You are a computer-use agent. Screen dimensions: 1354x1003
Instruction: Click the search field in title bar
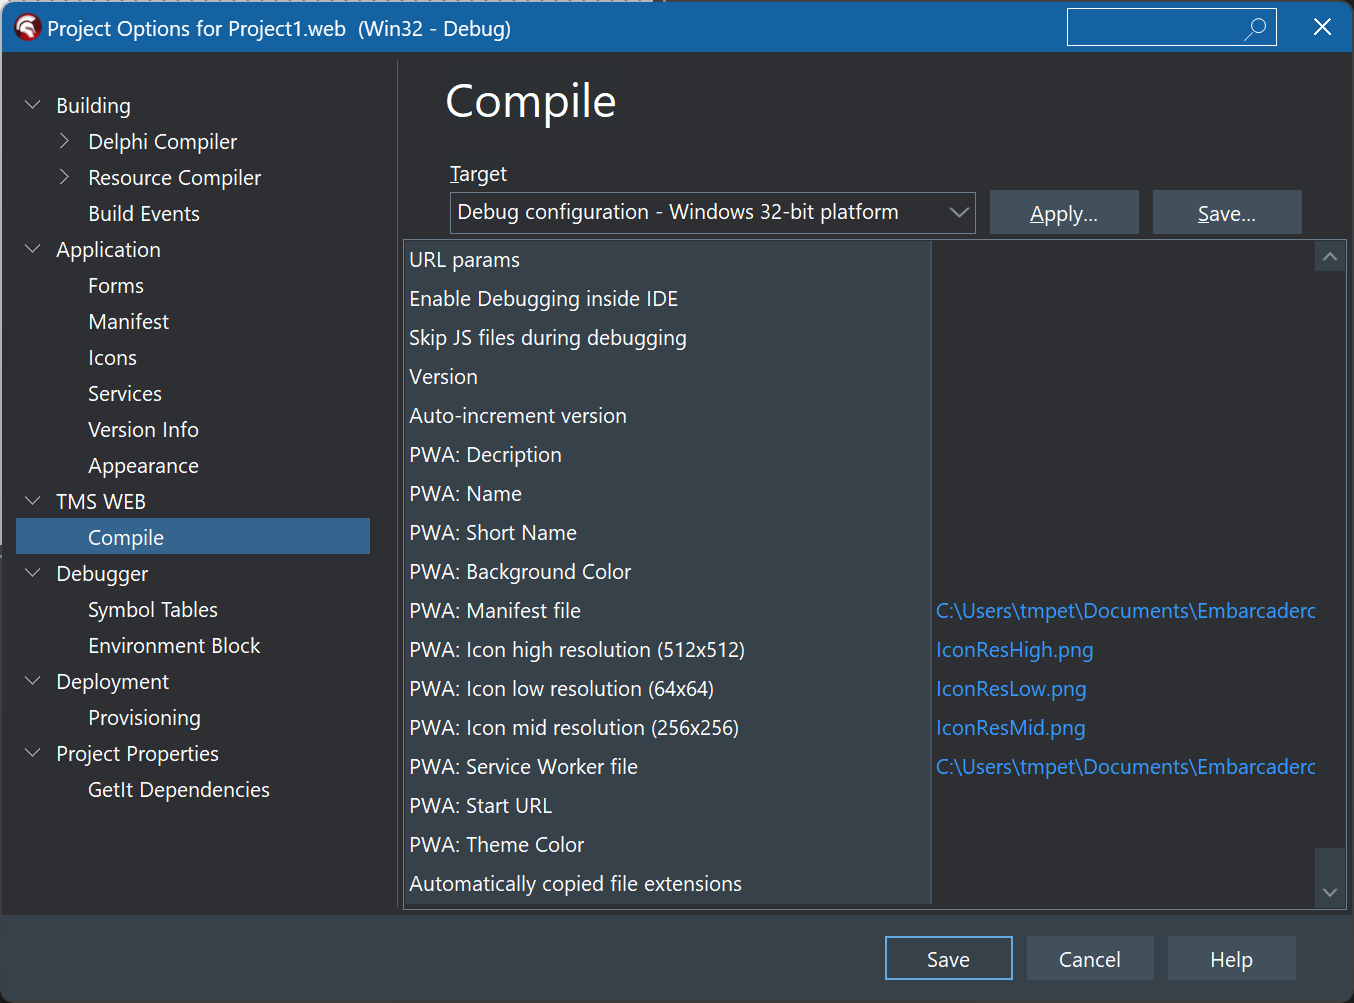point(1154,28)
